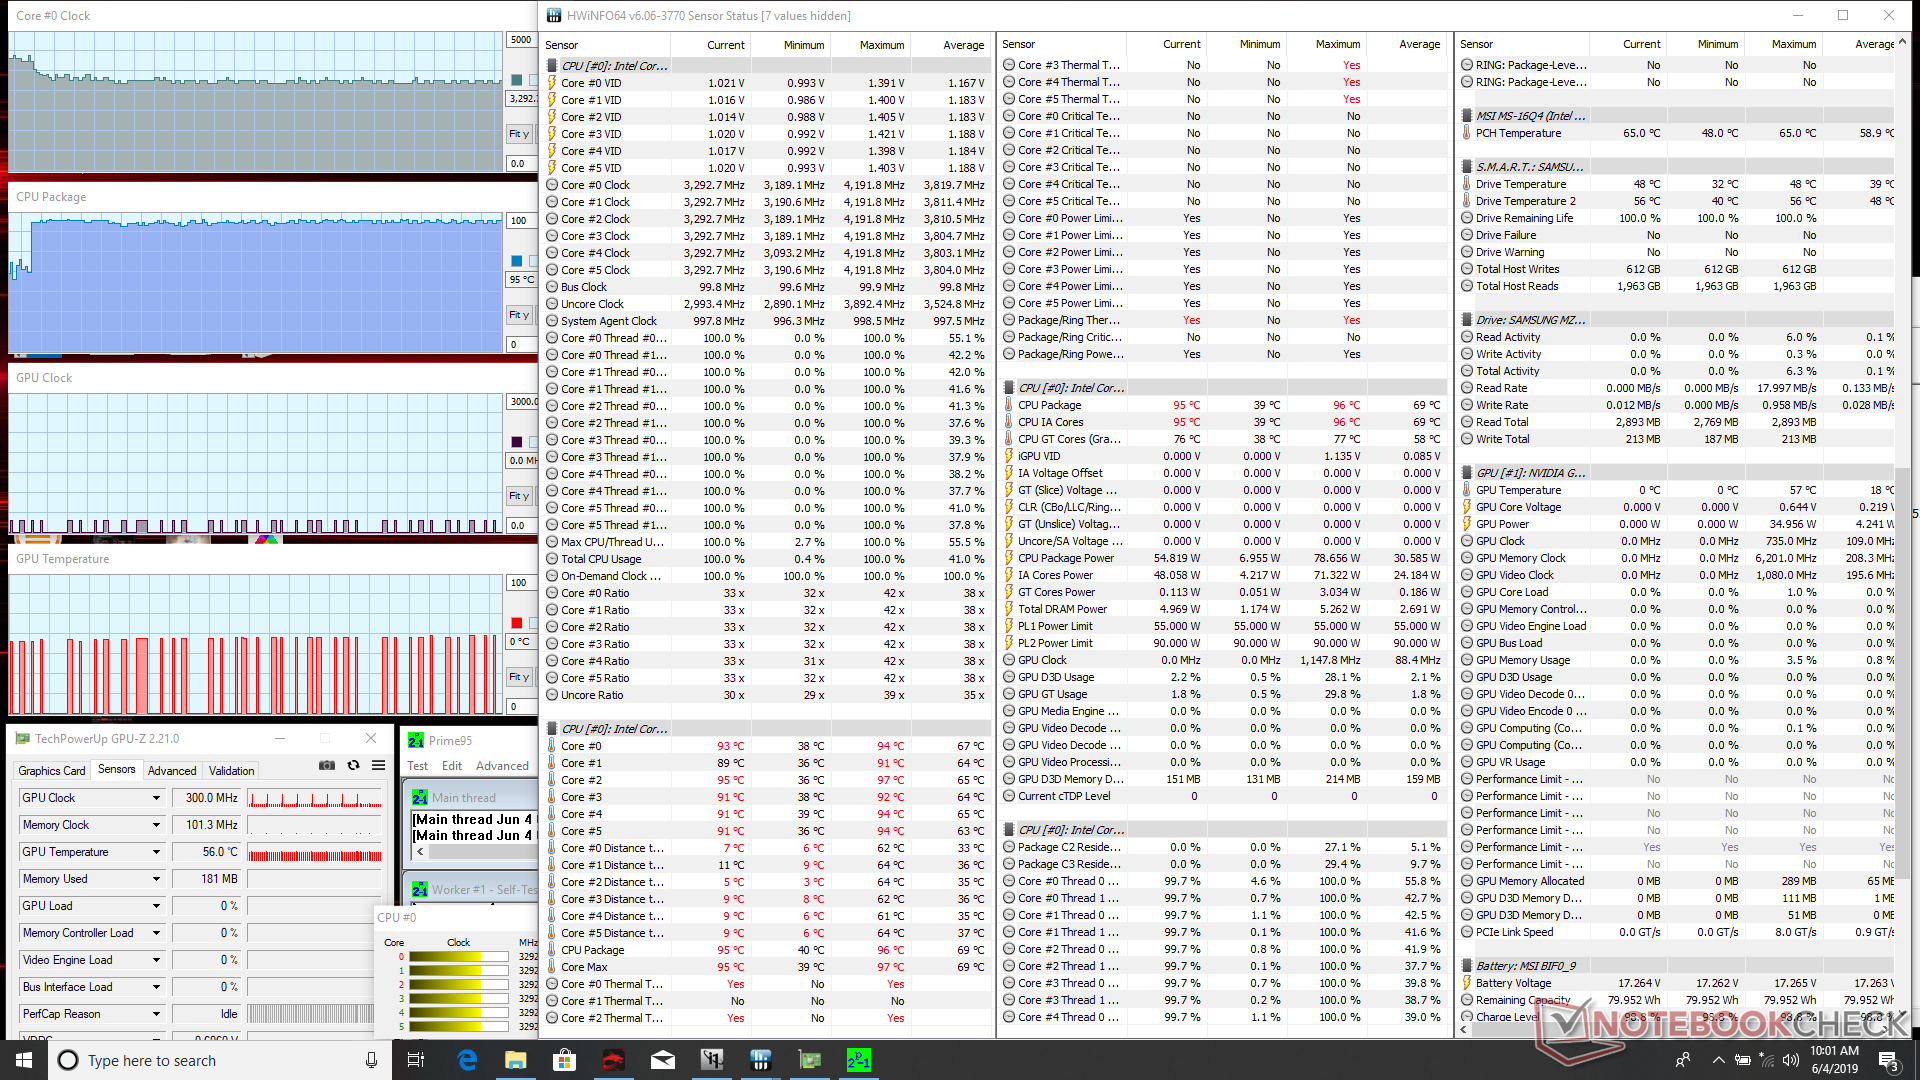Open the GPU-Z hamburger menu icon

pyautogui.click(x=378, y=765)
